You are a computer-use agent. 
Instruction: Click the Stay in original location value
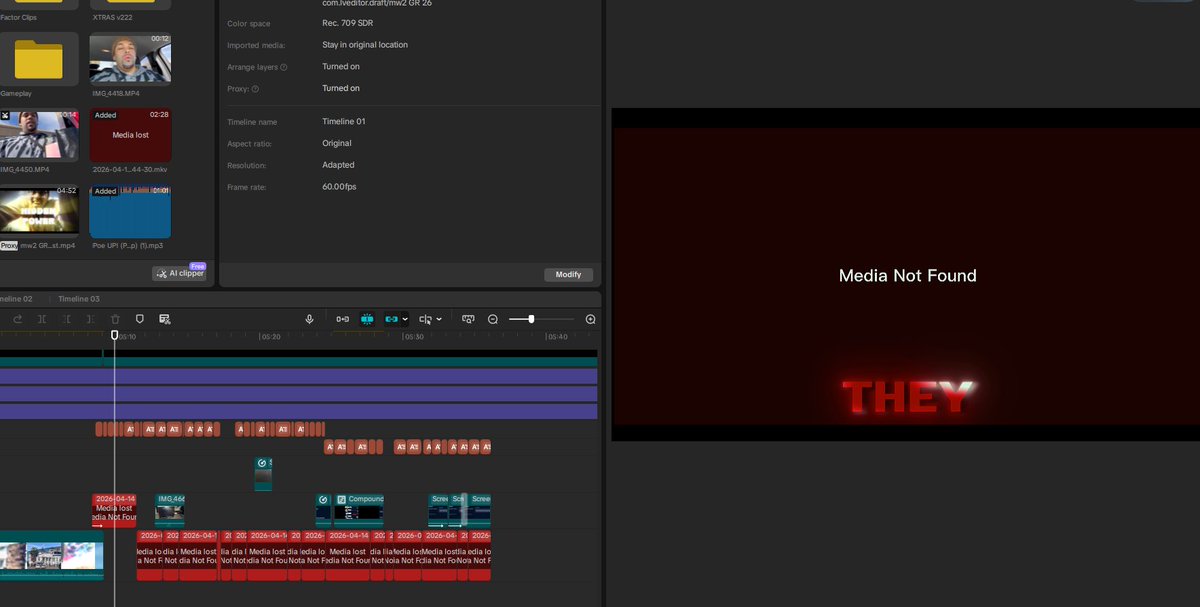click(x=365, y=45)
